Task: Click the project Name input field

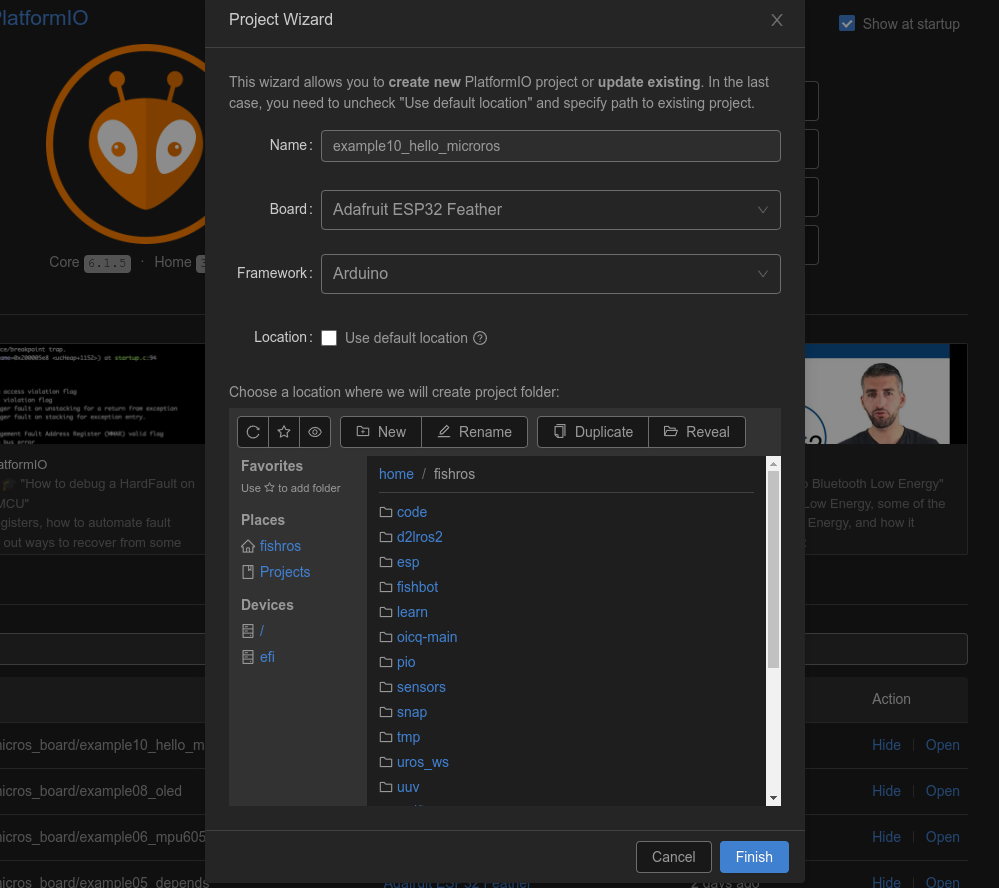Action: [x=550, y=146]
